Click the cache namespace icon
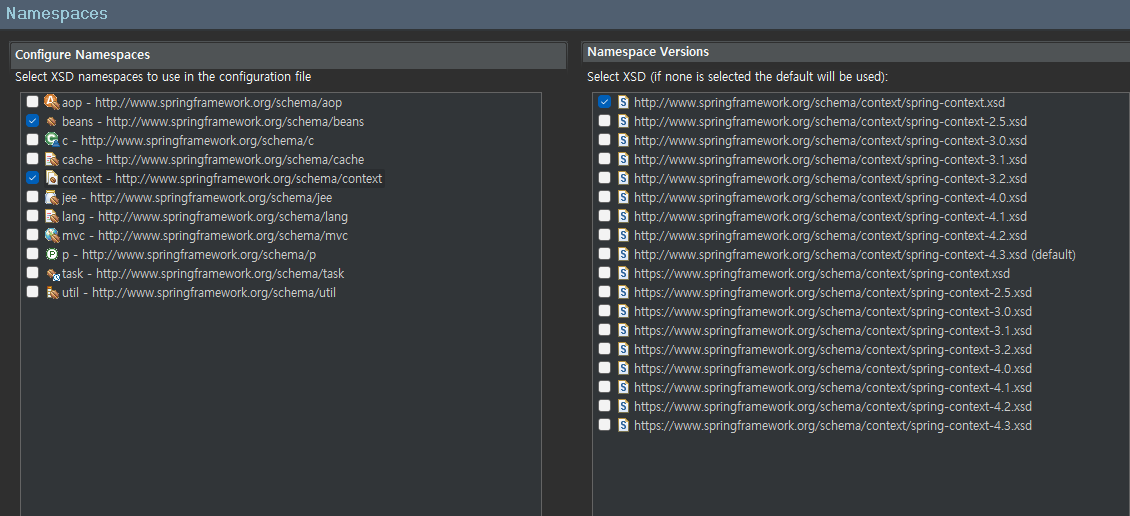The width and height of the screenshot is (1130, 516). (x=51, y=159)
